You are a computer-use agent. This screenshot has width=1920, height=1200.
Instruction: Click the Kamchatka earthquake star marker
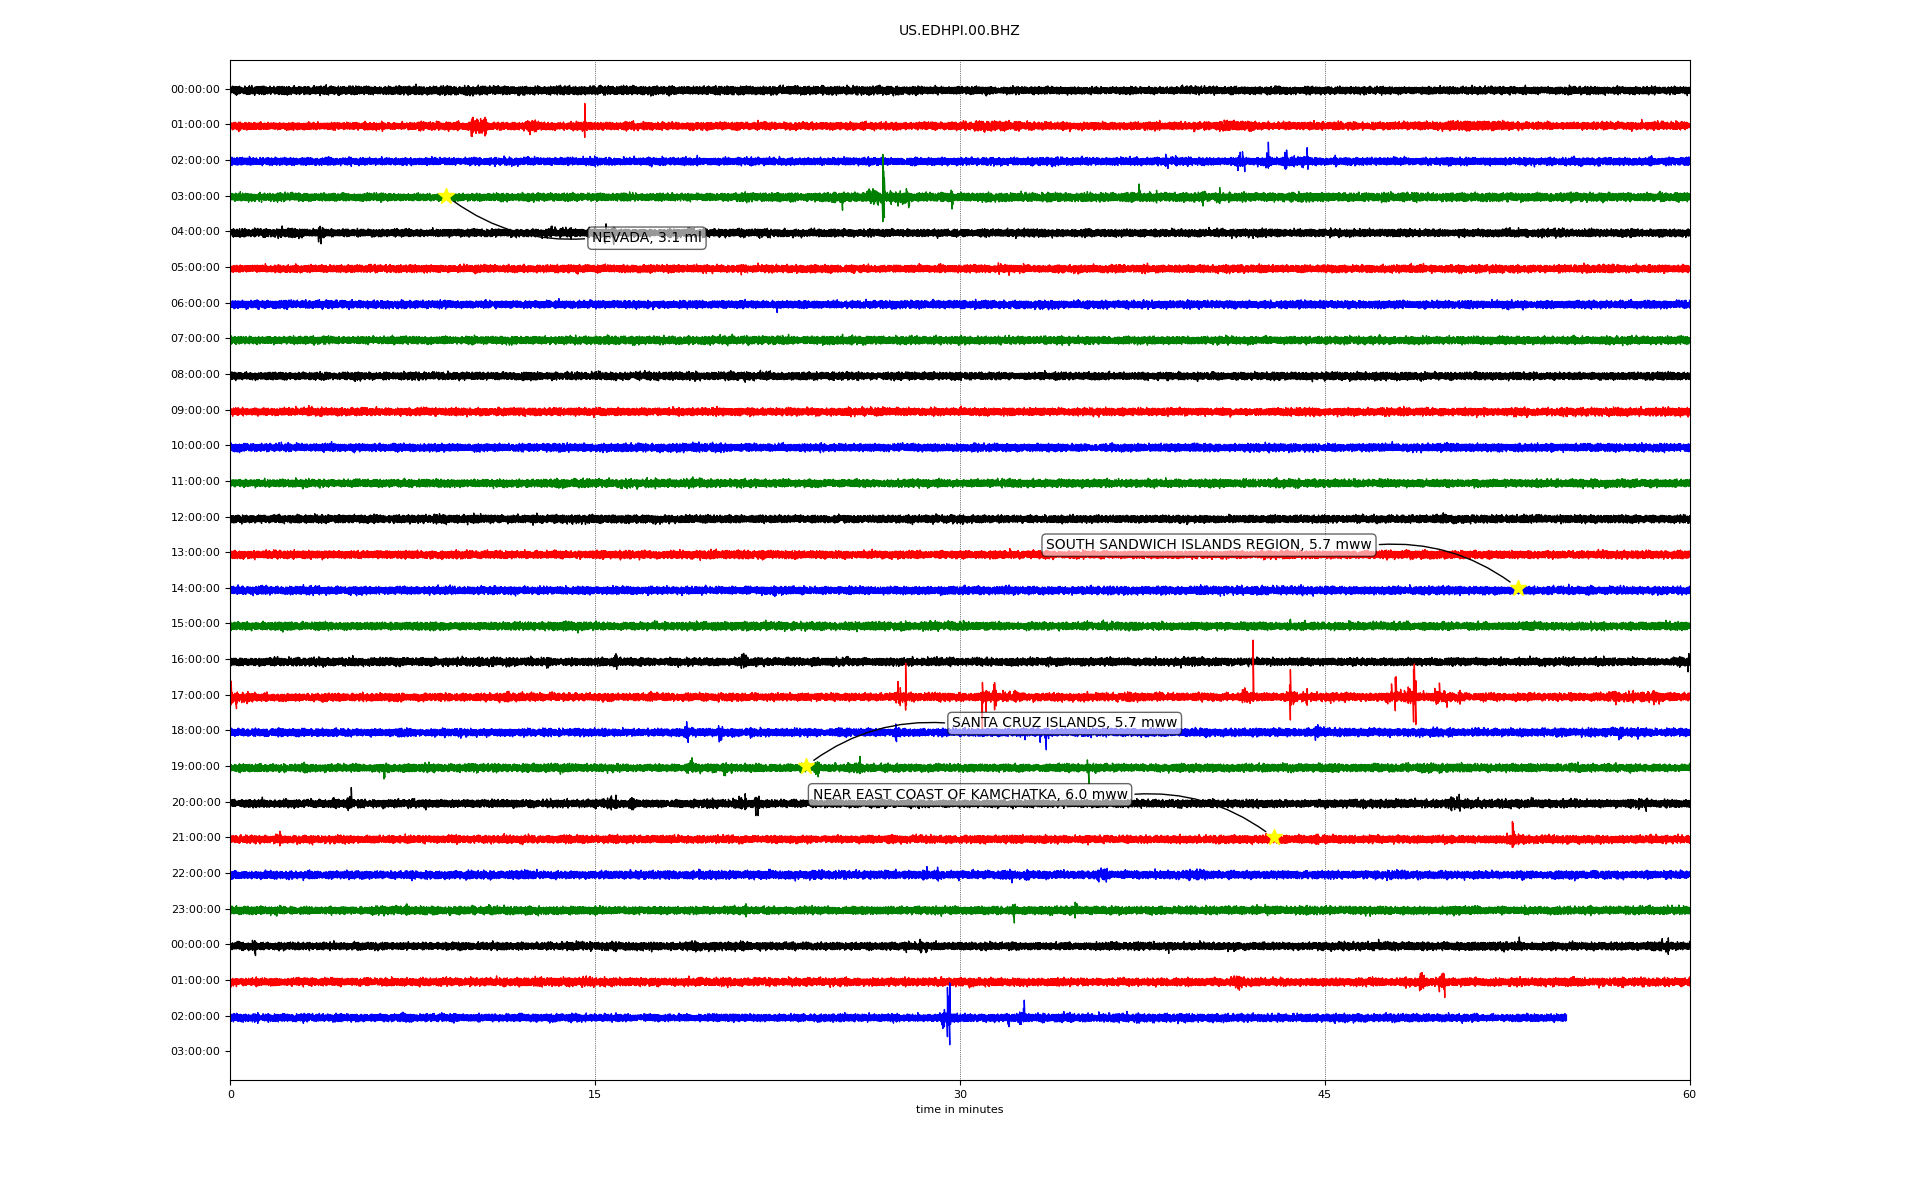[1273, 837]
